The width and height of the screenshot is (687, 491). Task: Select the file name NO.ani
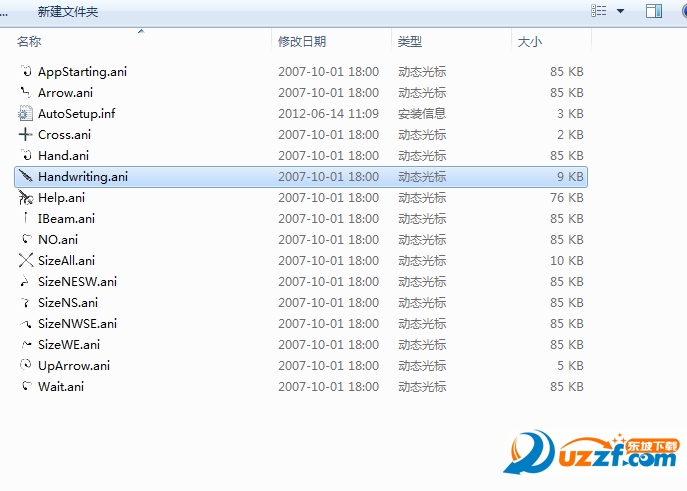pyautogui.click(x=58, y=240)
